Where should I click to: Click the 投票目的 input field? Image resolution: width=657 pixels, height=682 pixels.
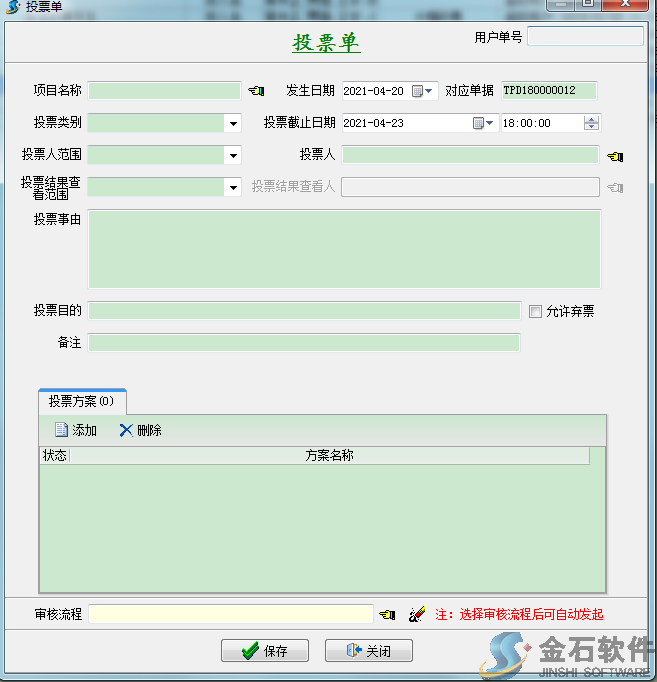click(x=304, y=311)
